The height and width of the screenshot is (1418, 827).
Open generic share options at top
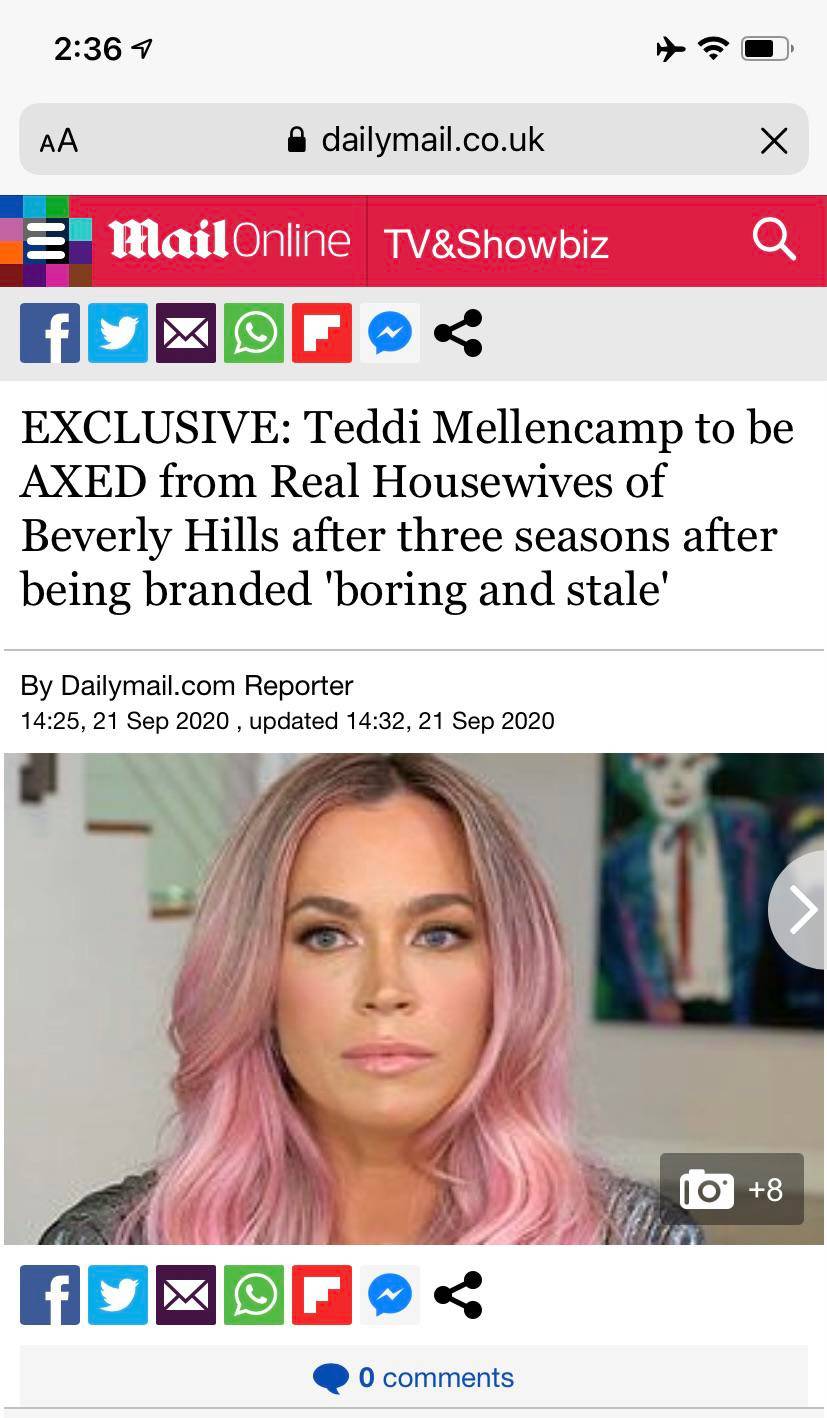(x=458, y=333)
